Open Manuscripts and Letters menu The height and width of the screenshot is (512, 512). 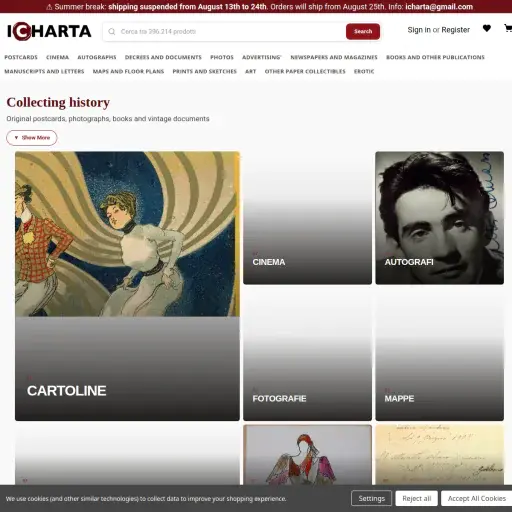44,71
